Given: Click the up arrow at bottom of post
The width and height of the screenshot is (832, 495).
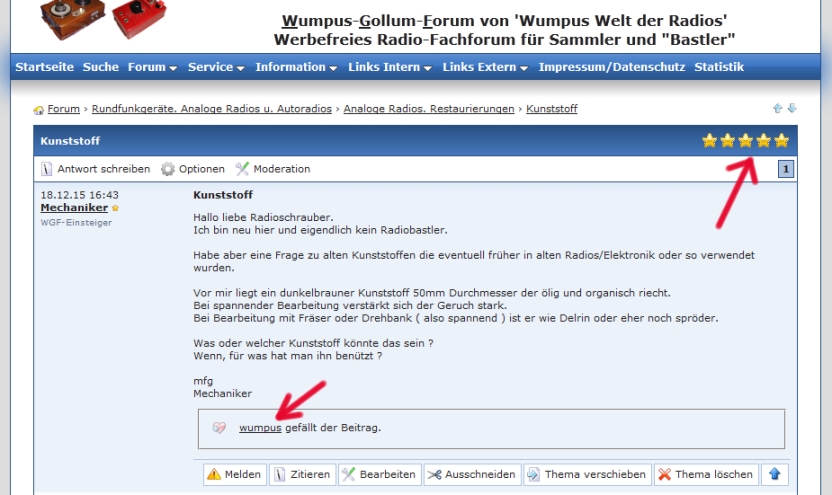Looking at the screenshot, I should pyautogui.click(x=773, y=475).
